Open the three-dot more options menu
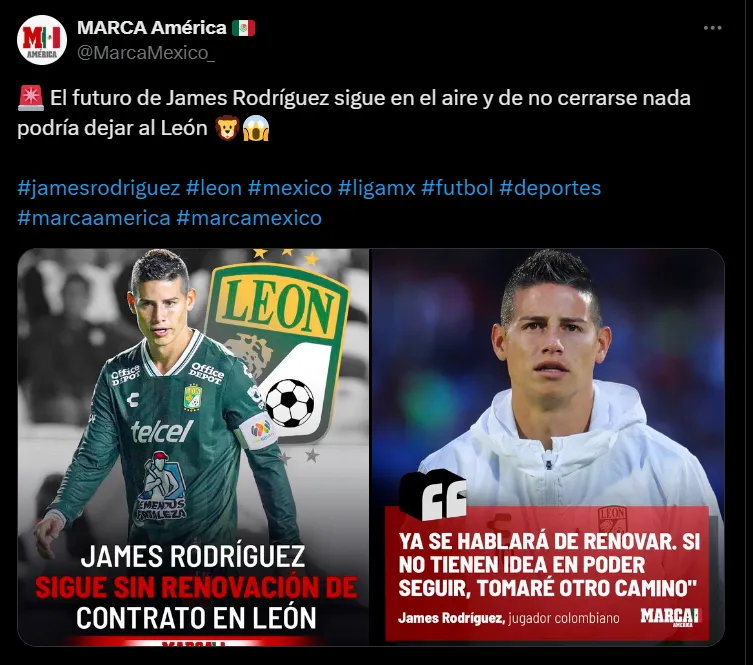 (x=712, y=28)
